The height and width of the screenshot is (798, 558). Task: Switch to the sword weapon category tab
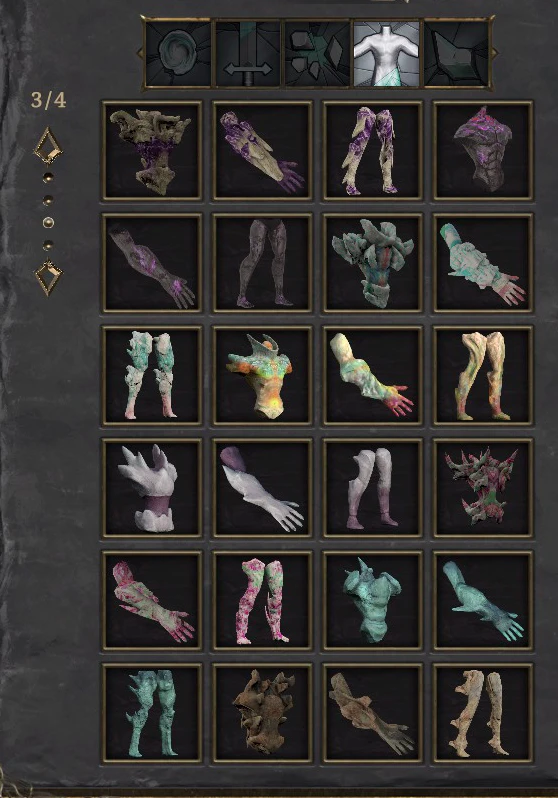click(247, 53)
